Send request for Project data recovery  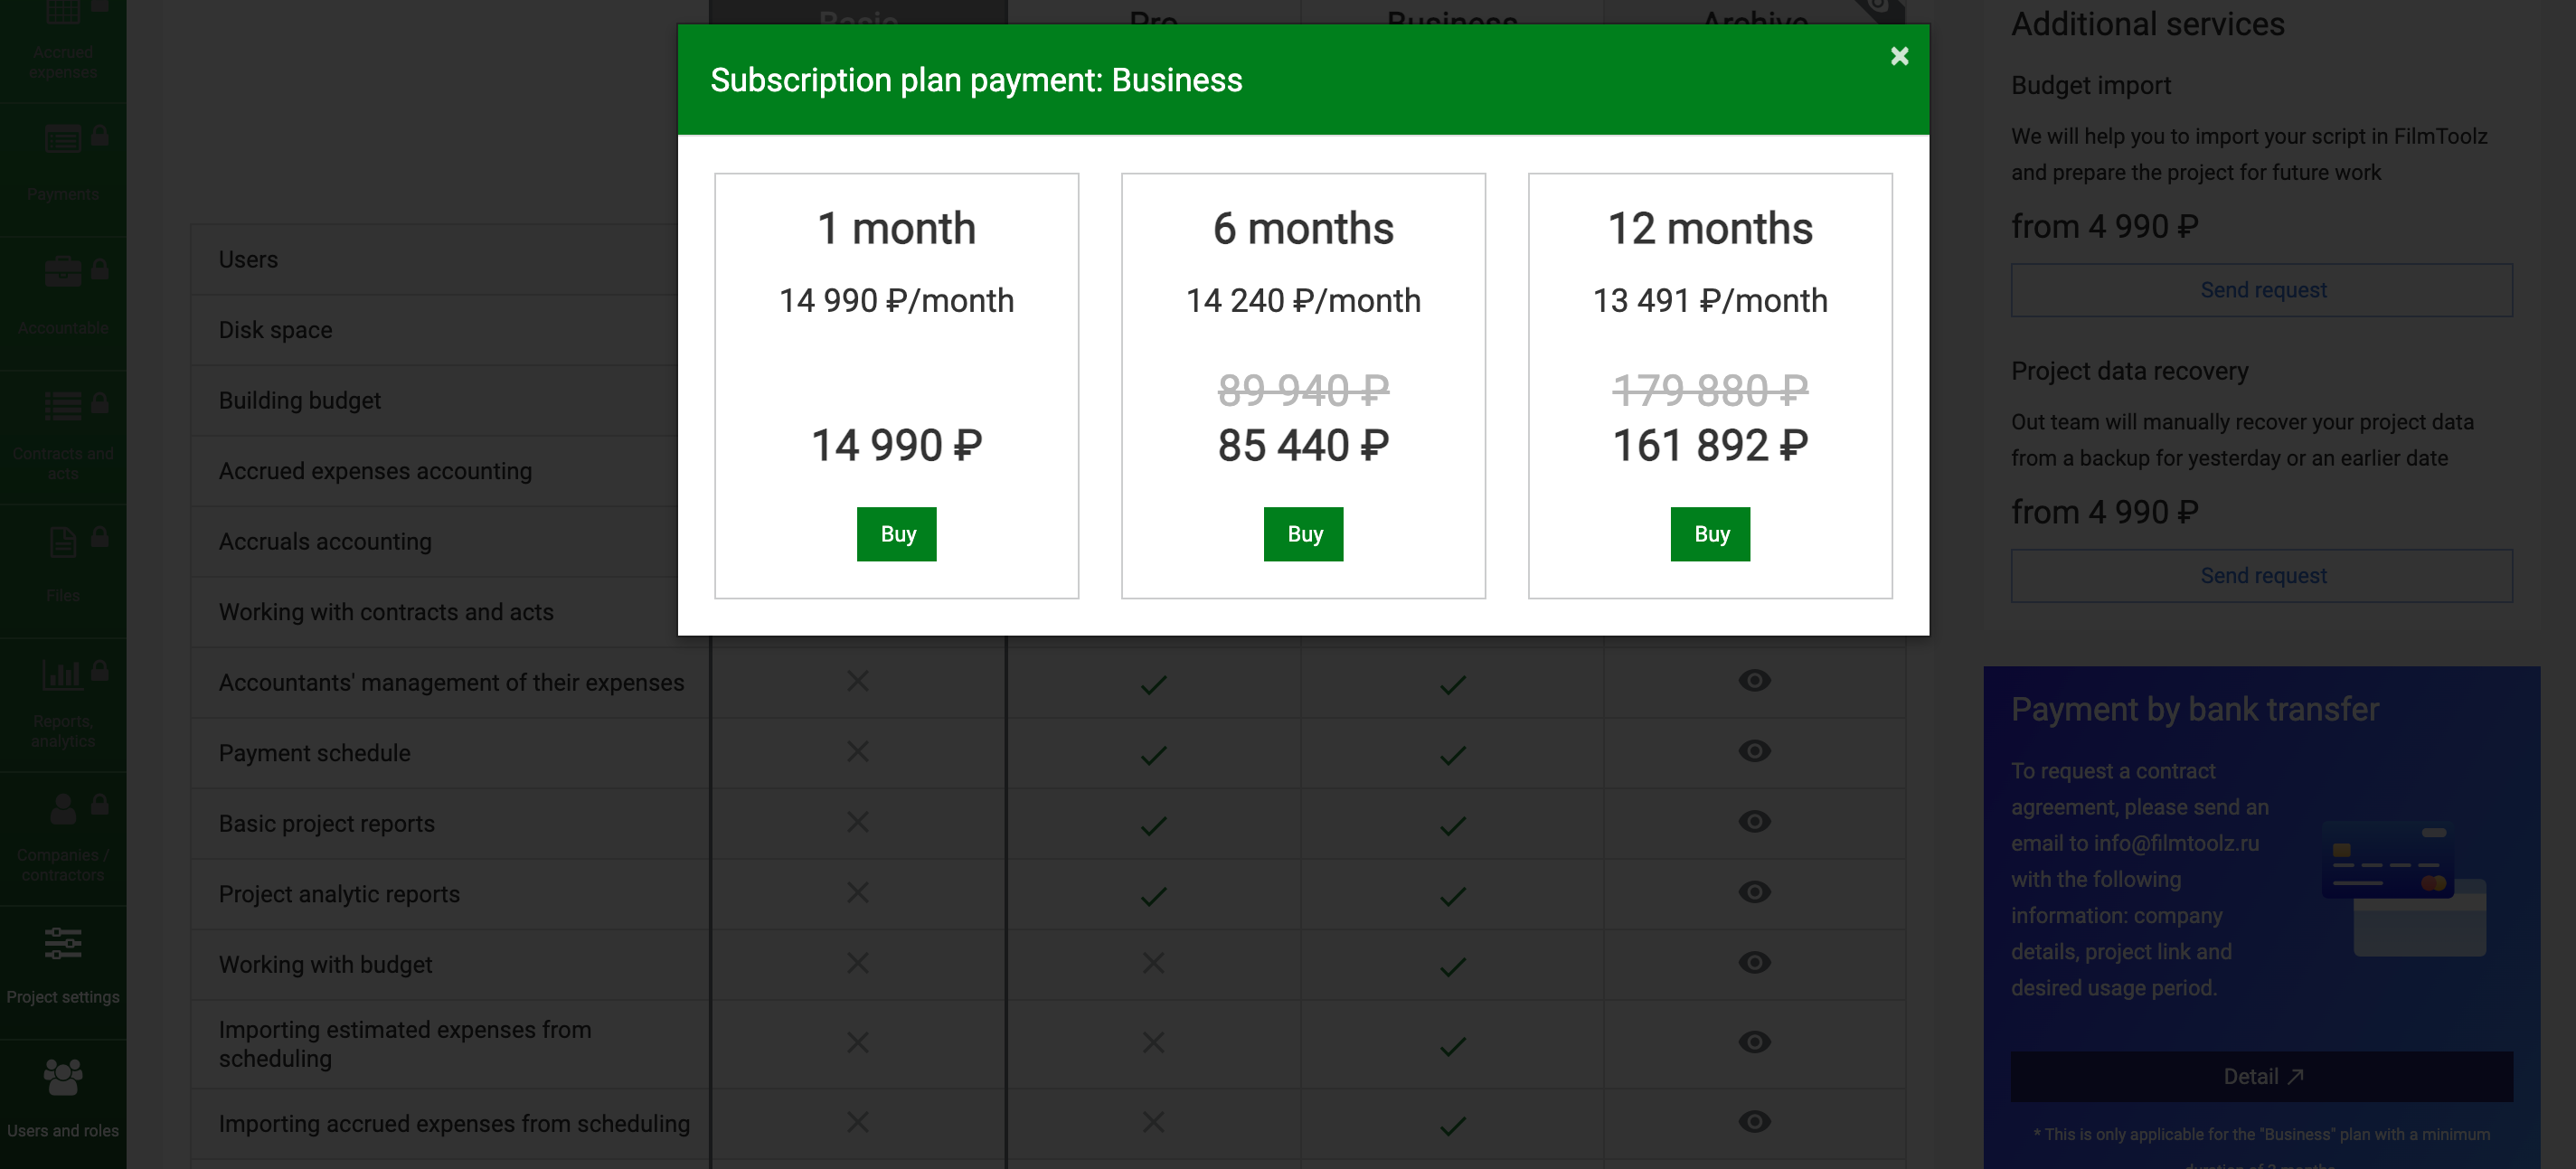(x=2262, y=576)
